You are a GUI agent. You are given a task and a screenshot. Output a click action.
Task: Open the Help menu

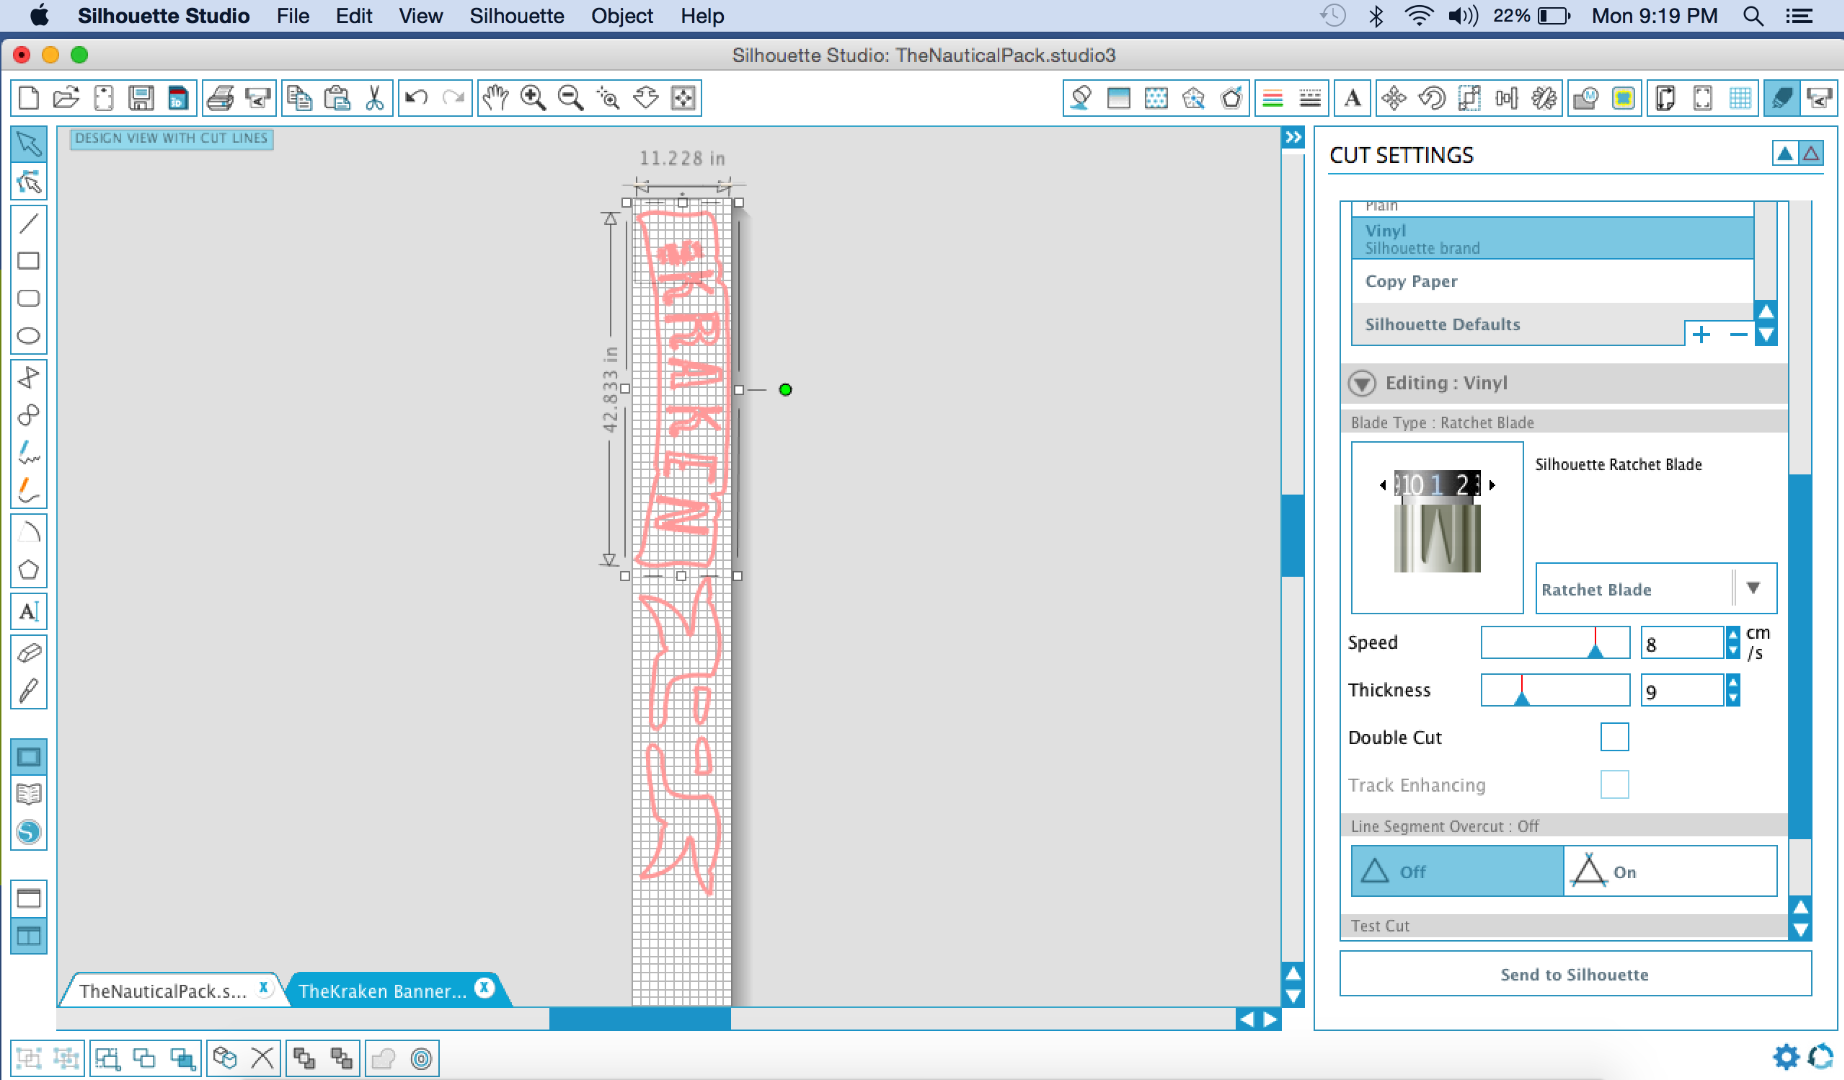pos(702,16)
